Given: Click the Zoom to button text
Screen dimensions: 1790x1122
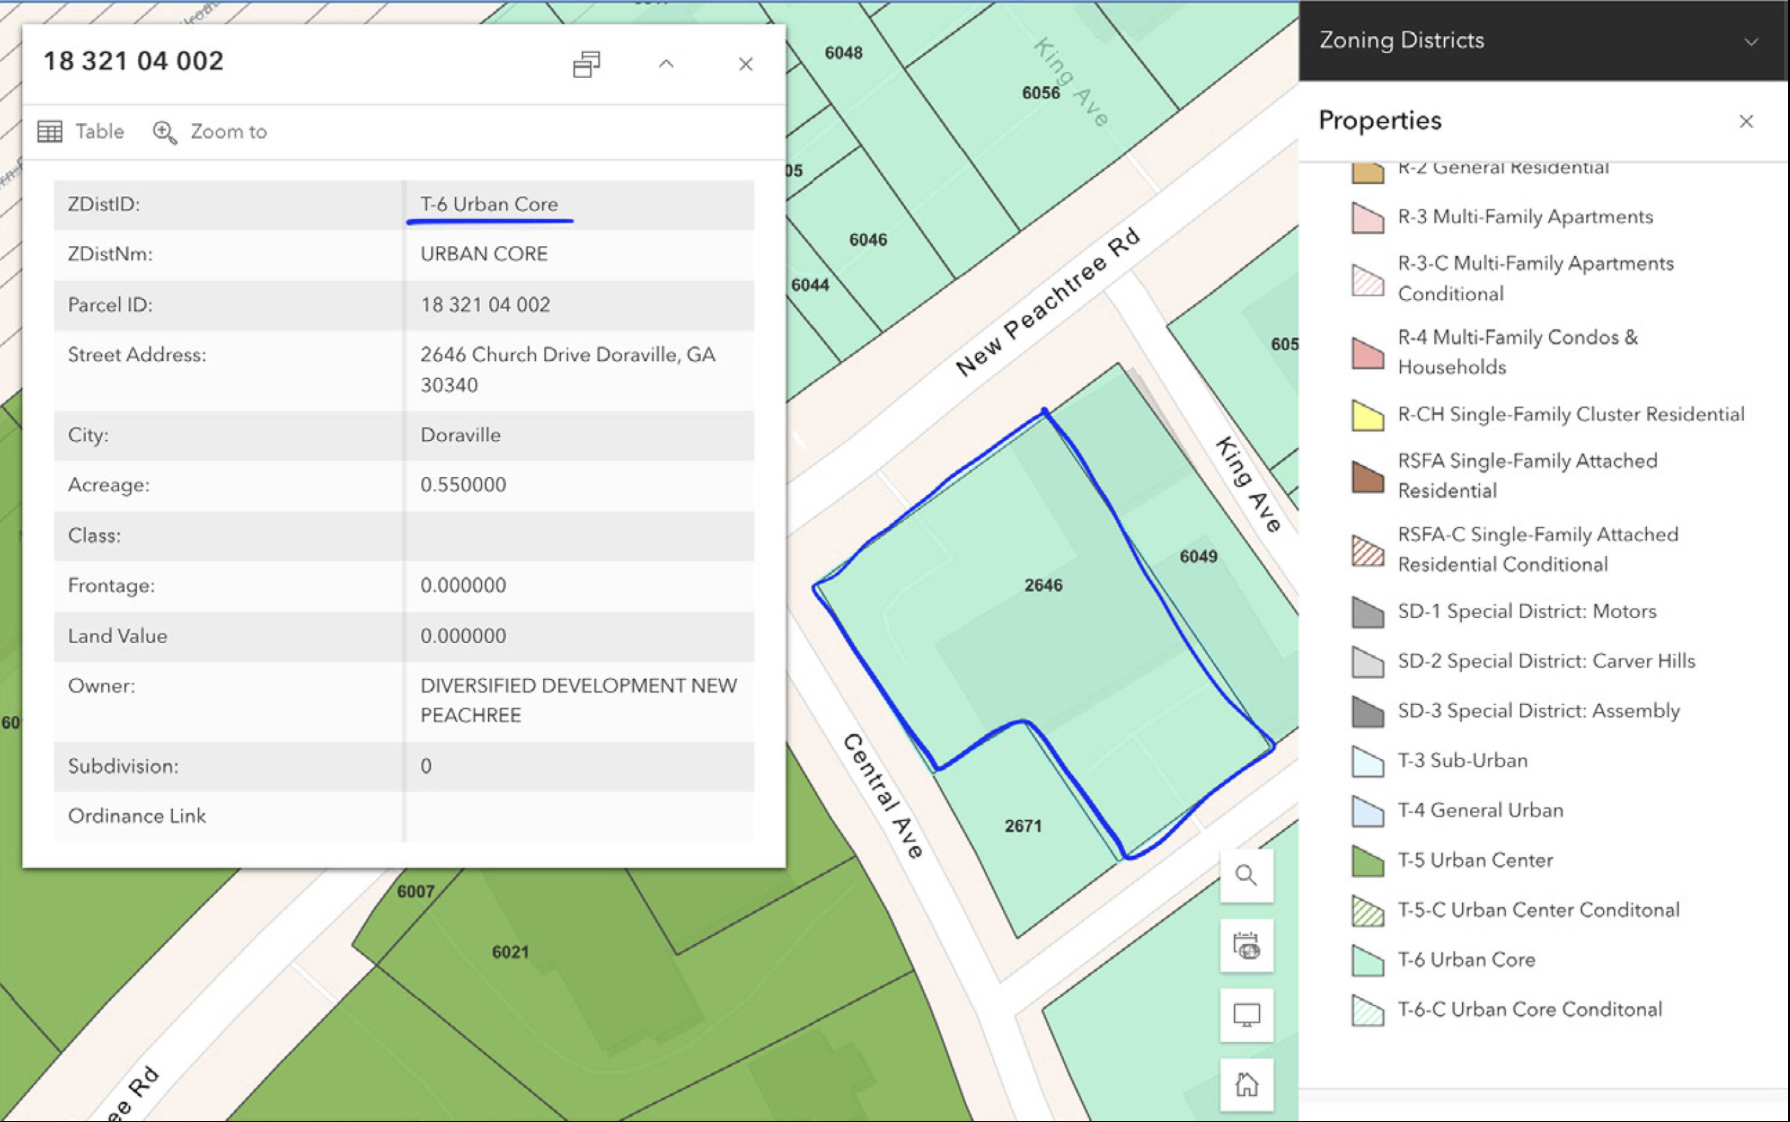Looking at the screenshot, I should point(229,132).
